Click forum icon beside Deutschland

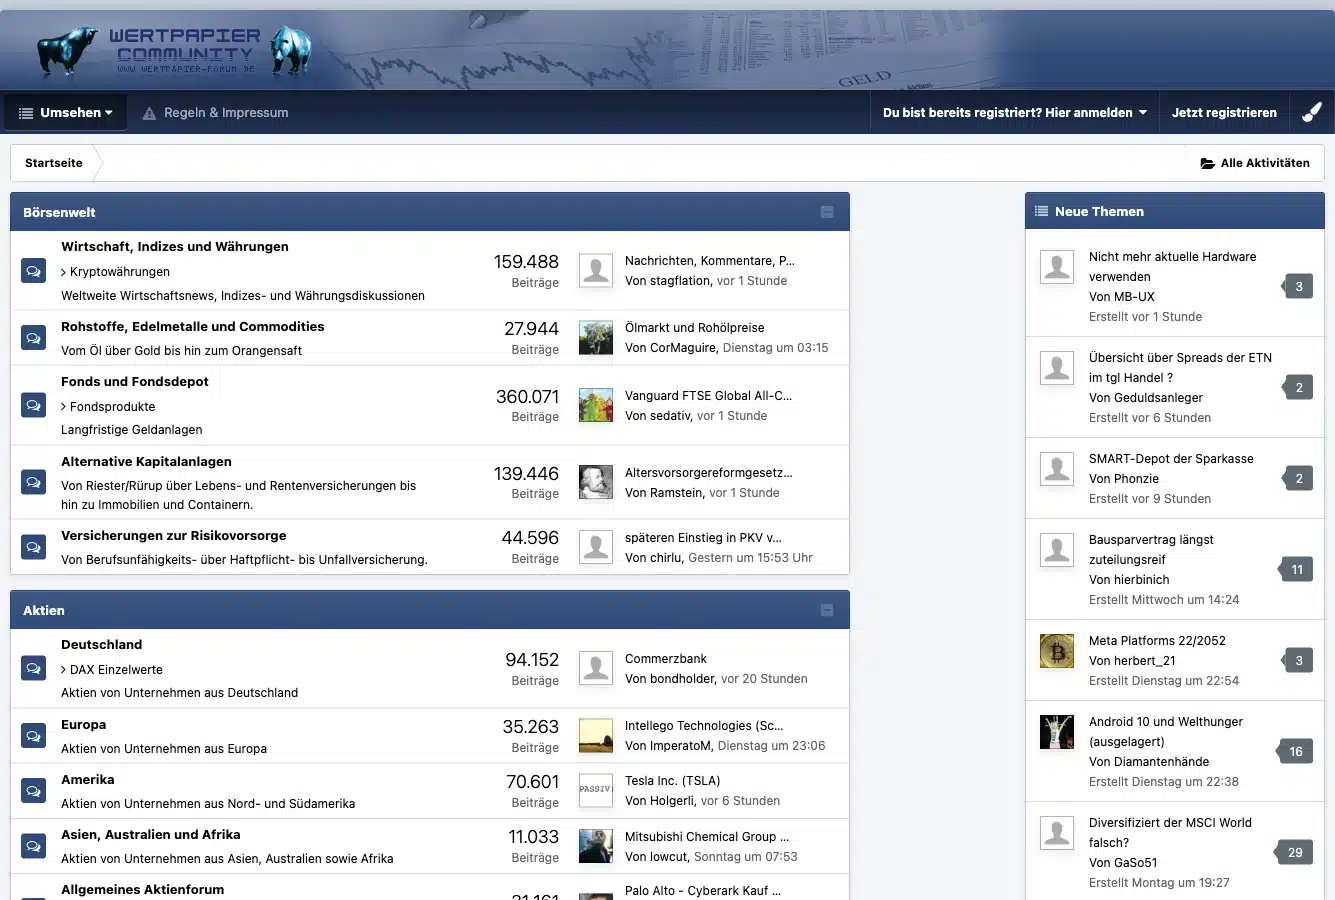point(33,668)
